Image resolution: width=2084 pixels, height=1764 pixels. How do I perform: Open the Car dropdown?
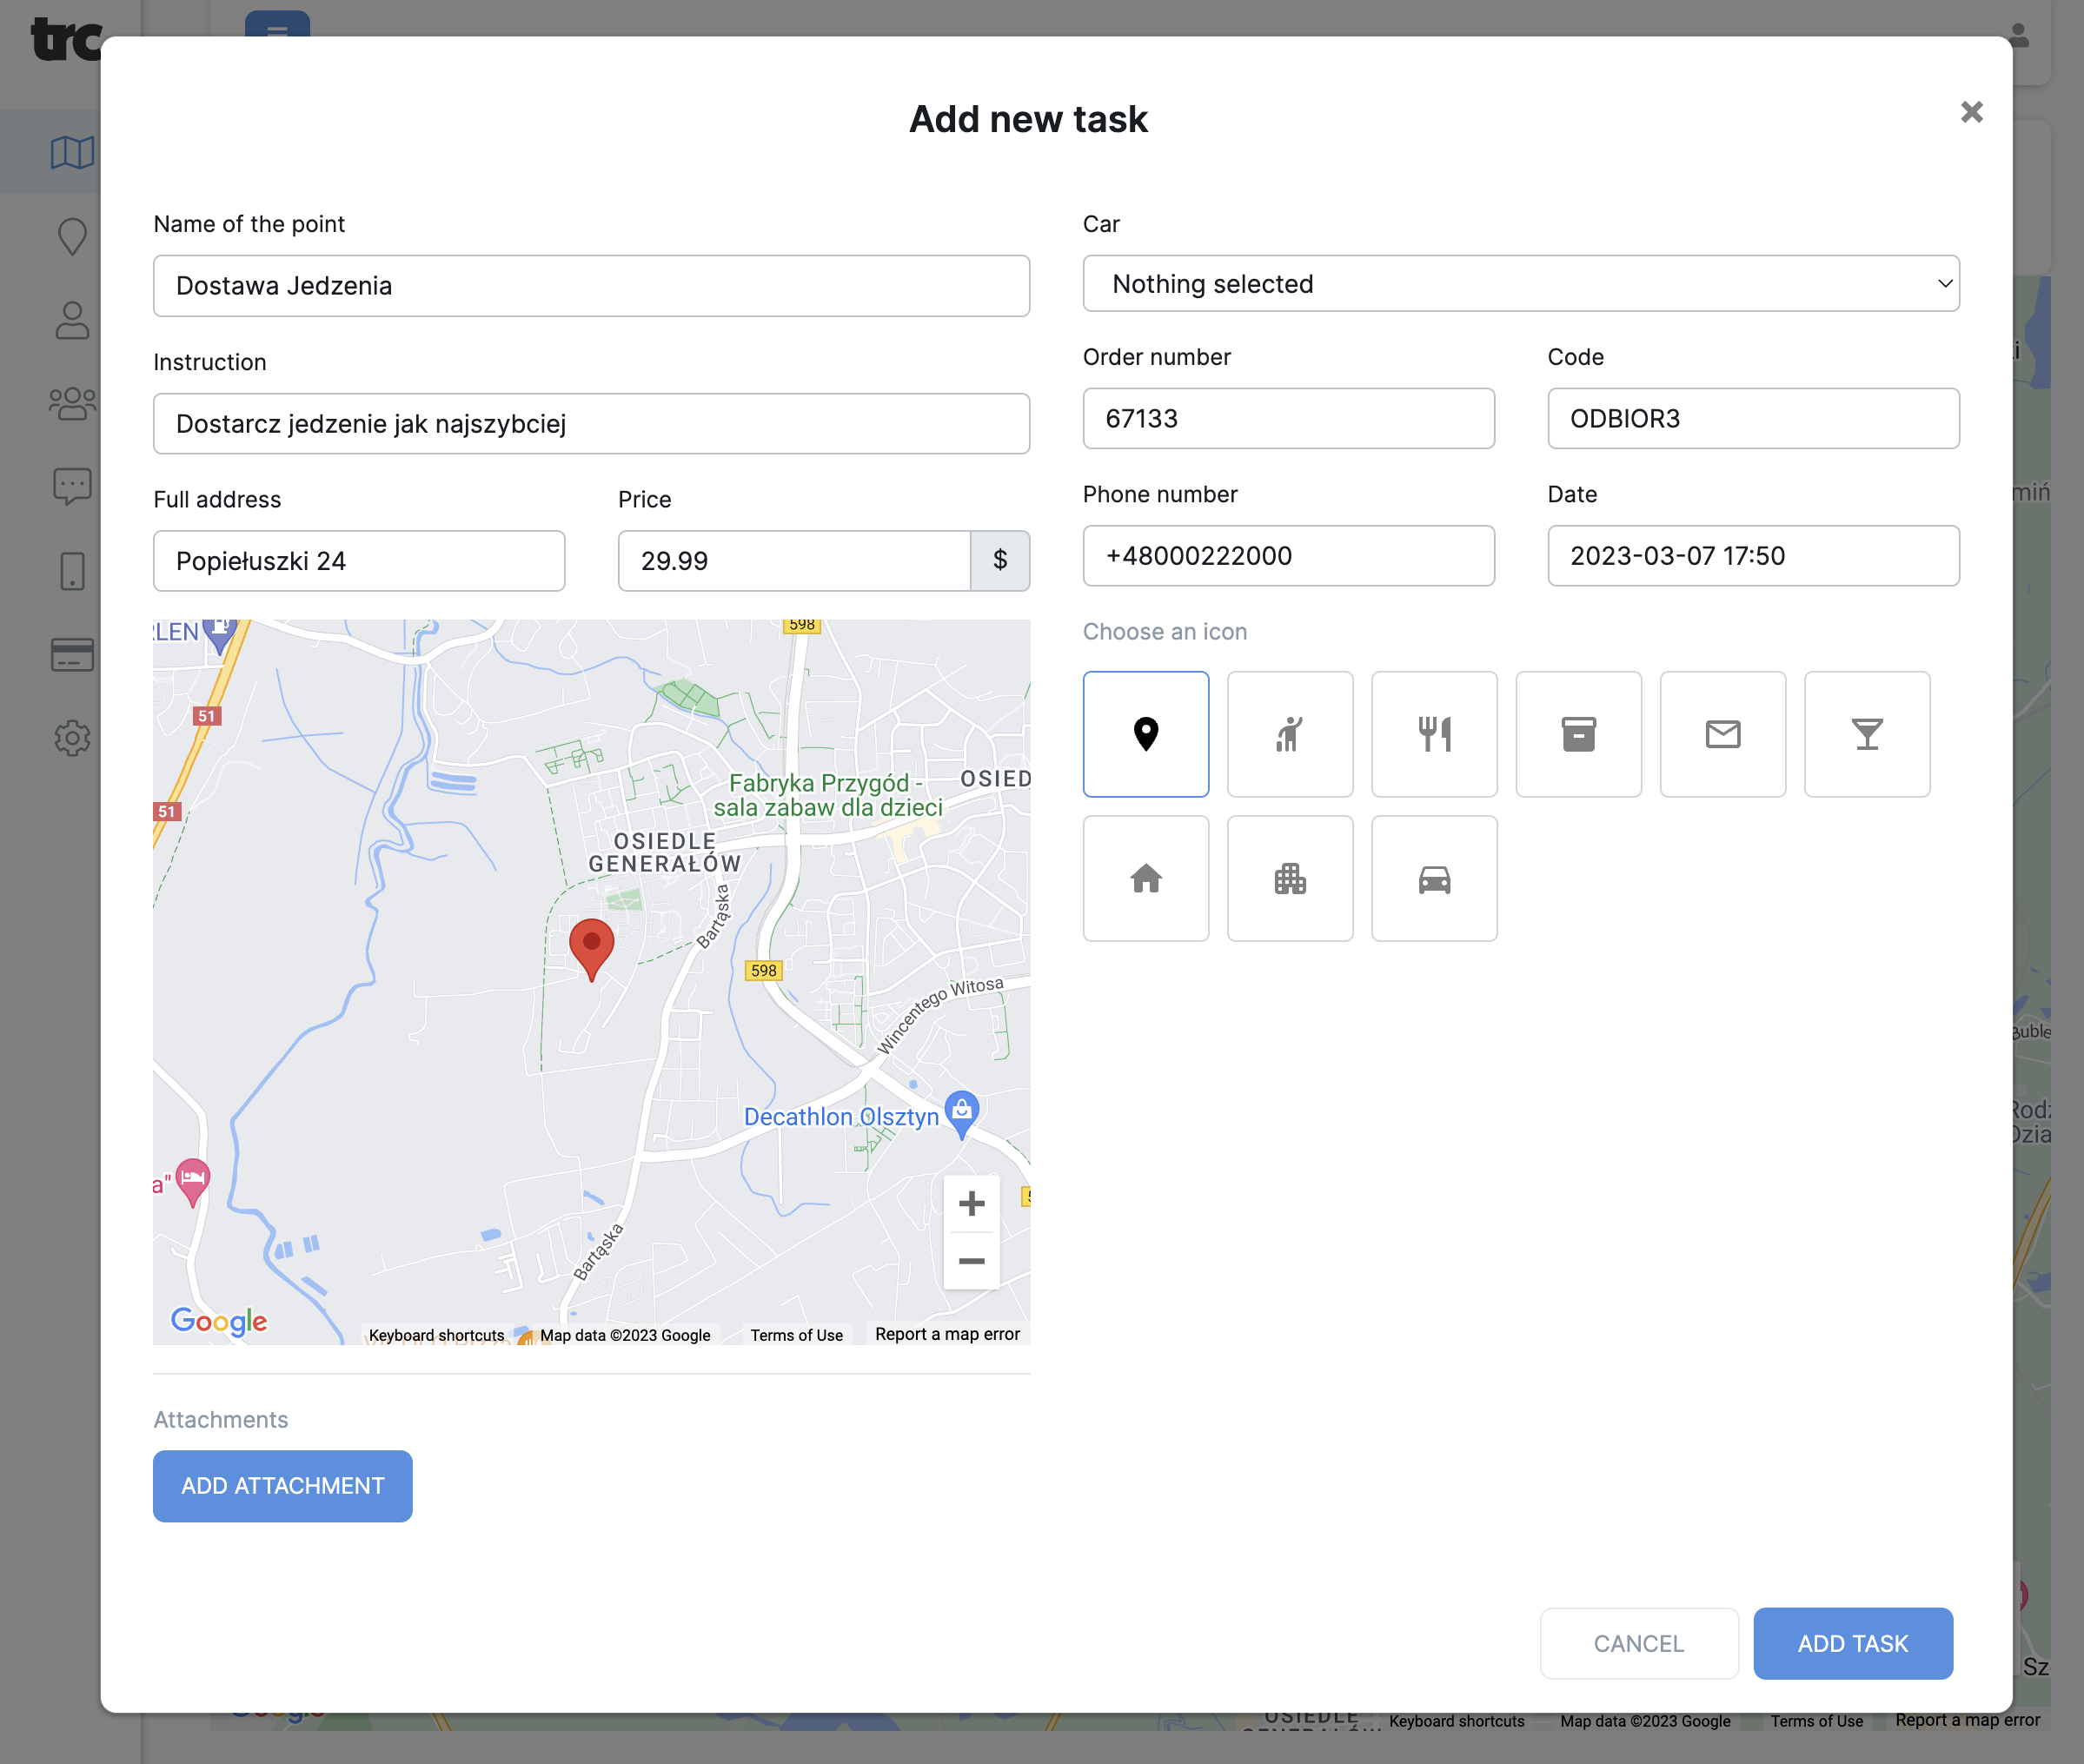click(1520, 284)
